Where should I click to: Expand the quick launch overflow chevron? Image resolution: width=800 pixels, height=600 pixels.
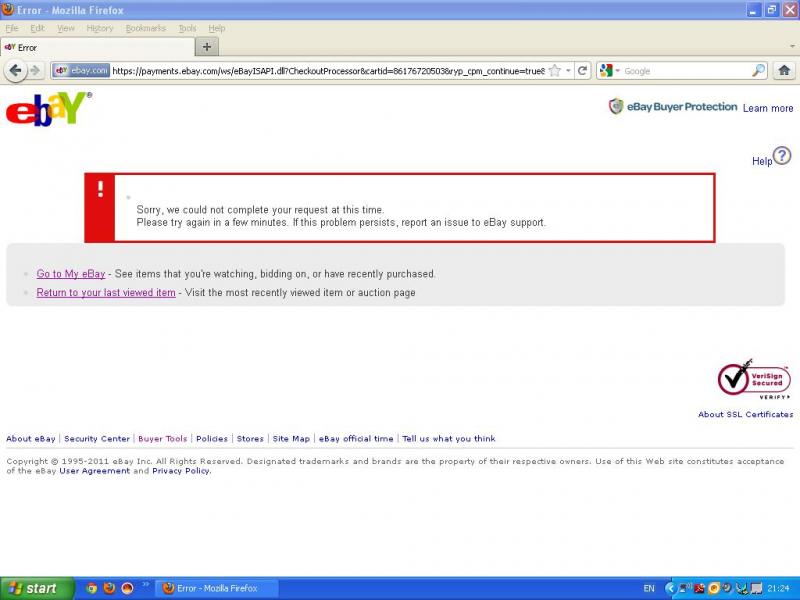point(145,585)
